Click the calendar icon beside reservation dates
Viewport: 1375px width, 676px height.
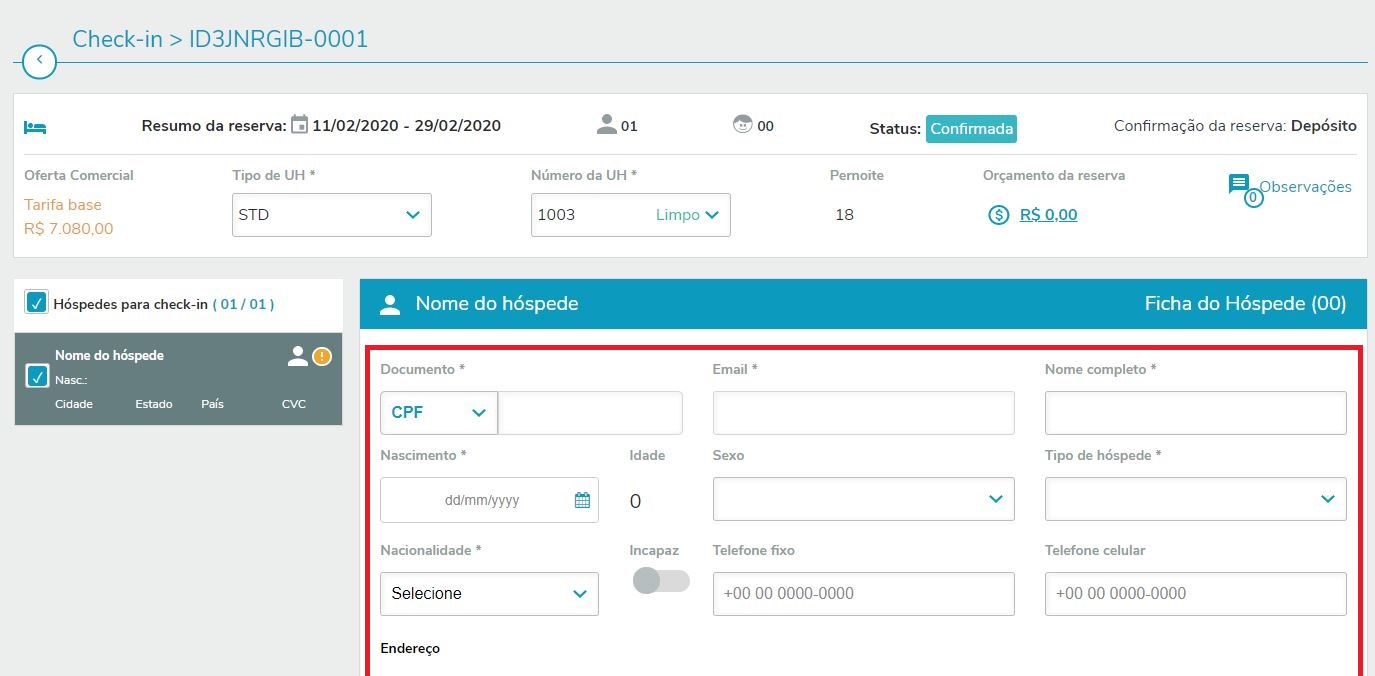click(299, 125)
